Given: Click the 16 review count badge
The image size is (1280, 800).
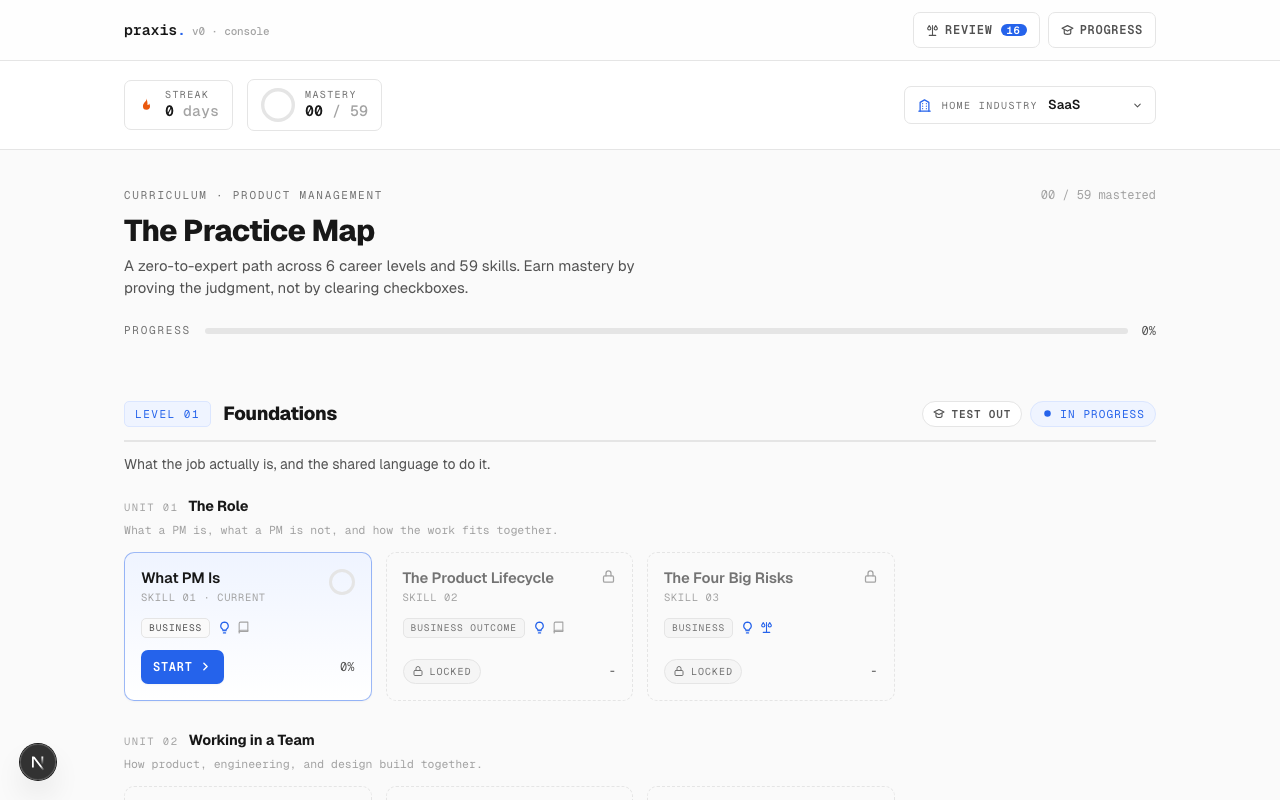Looking at the screenshot, I should (x=1014, y=30).
